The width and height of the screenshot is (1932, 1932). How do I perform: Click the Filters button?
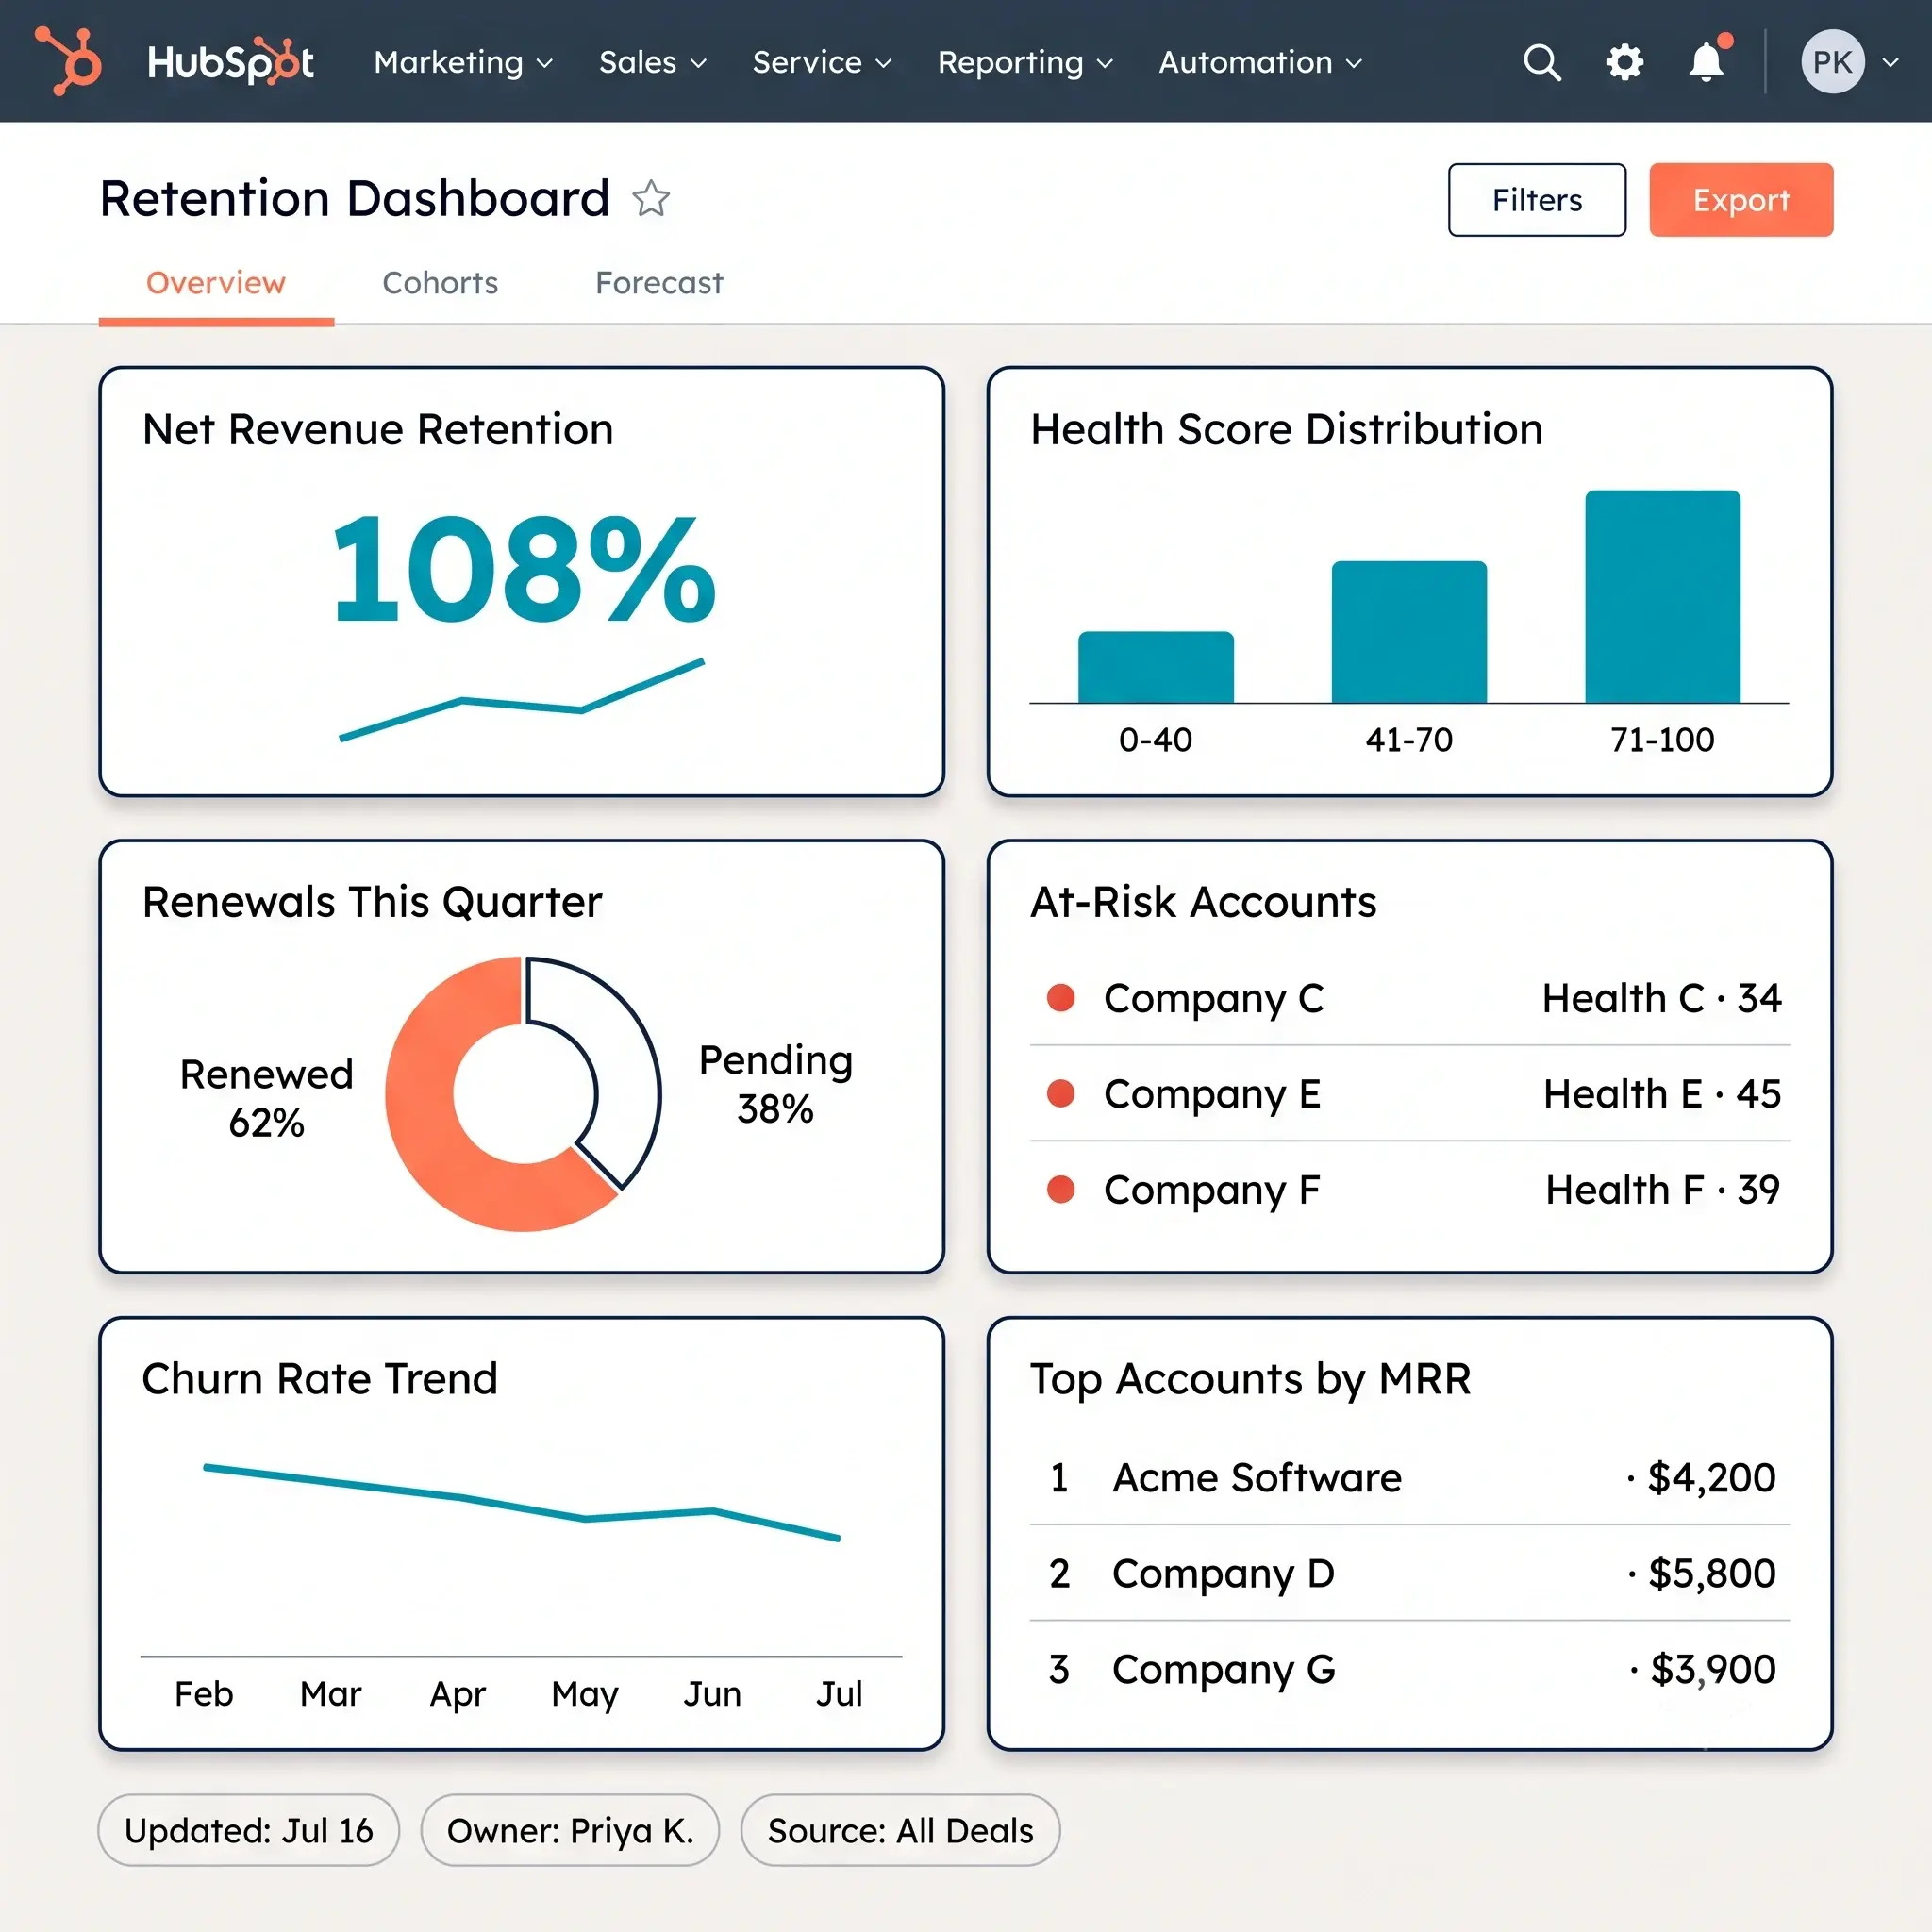coord(1536,200)
